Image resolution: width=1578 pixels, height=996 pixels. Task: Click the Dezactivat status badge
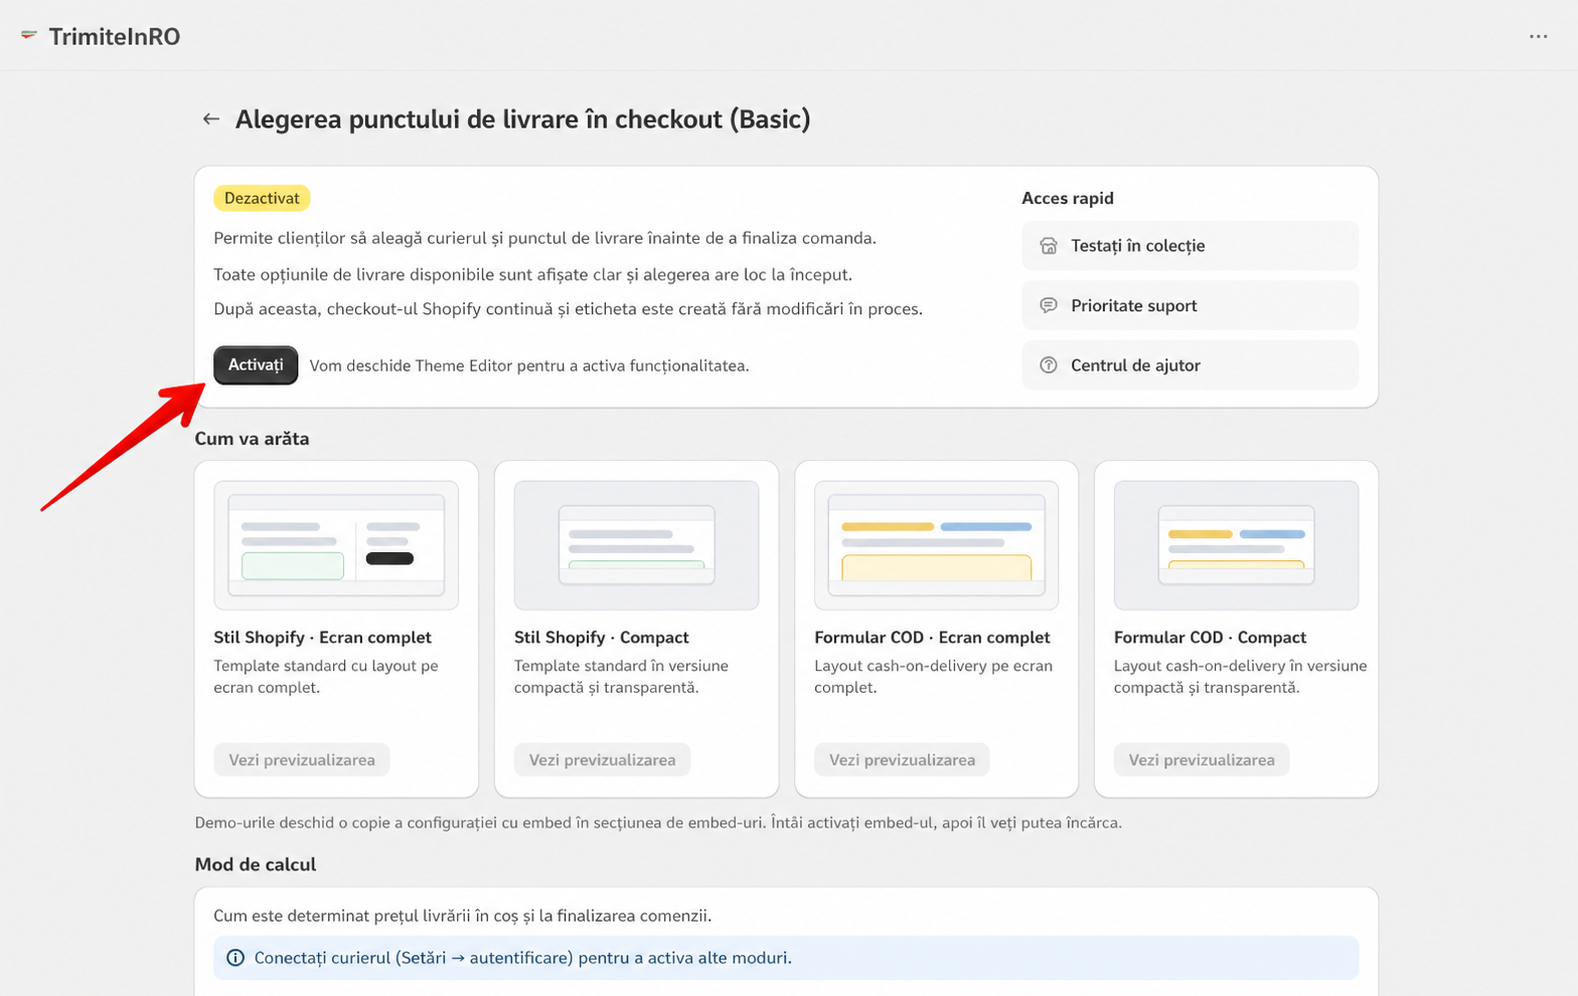click(x=262, y=198)
